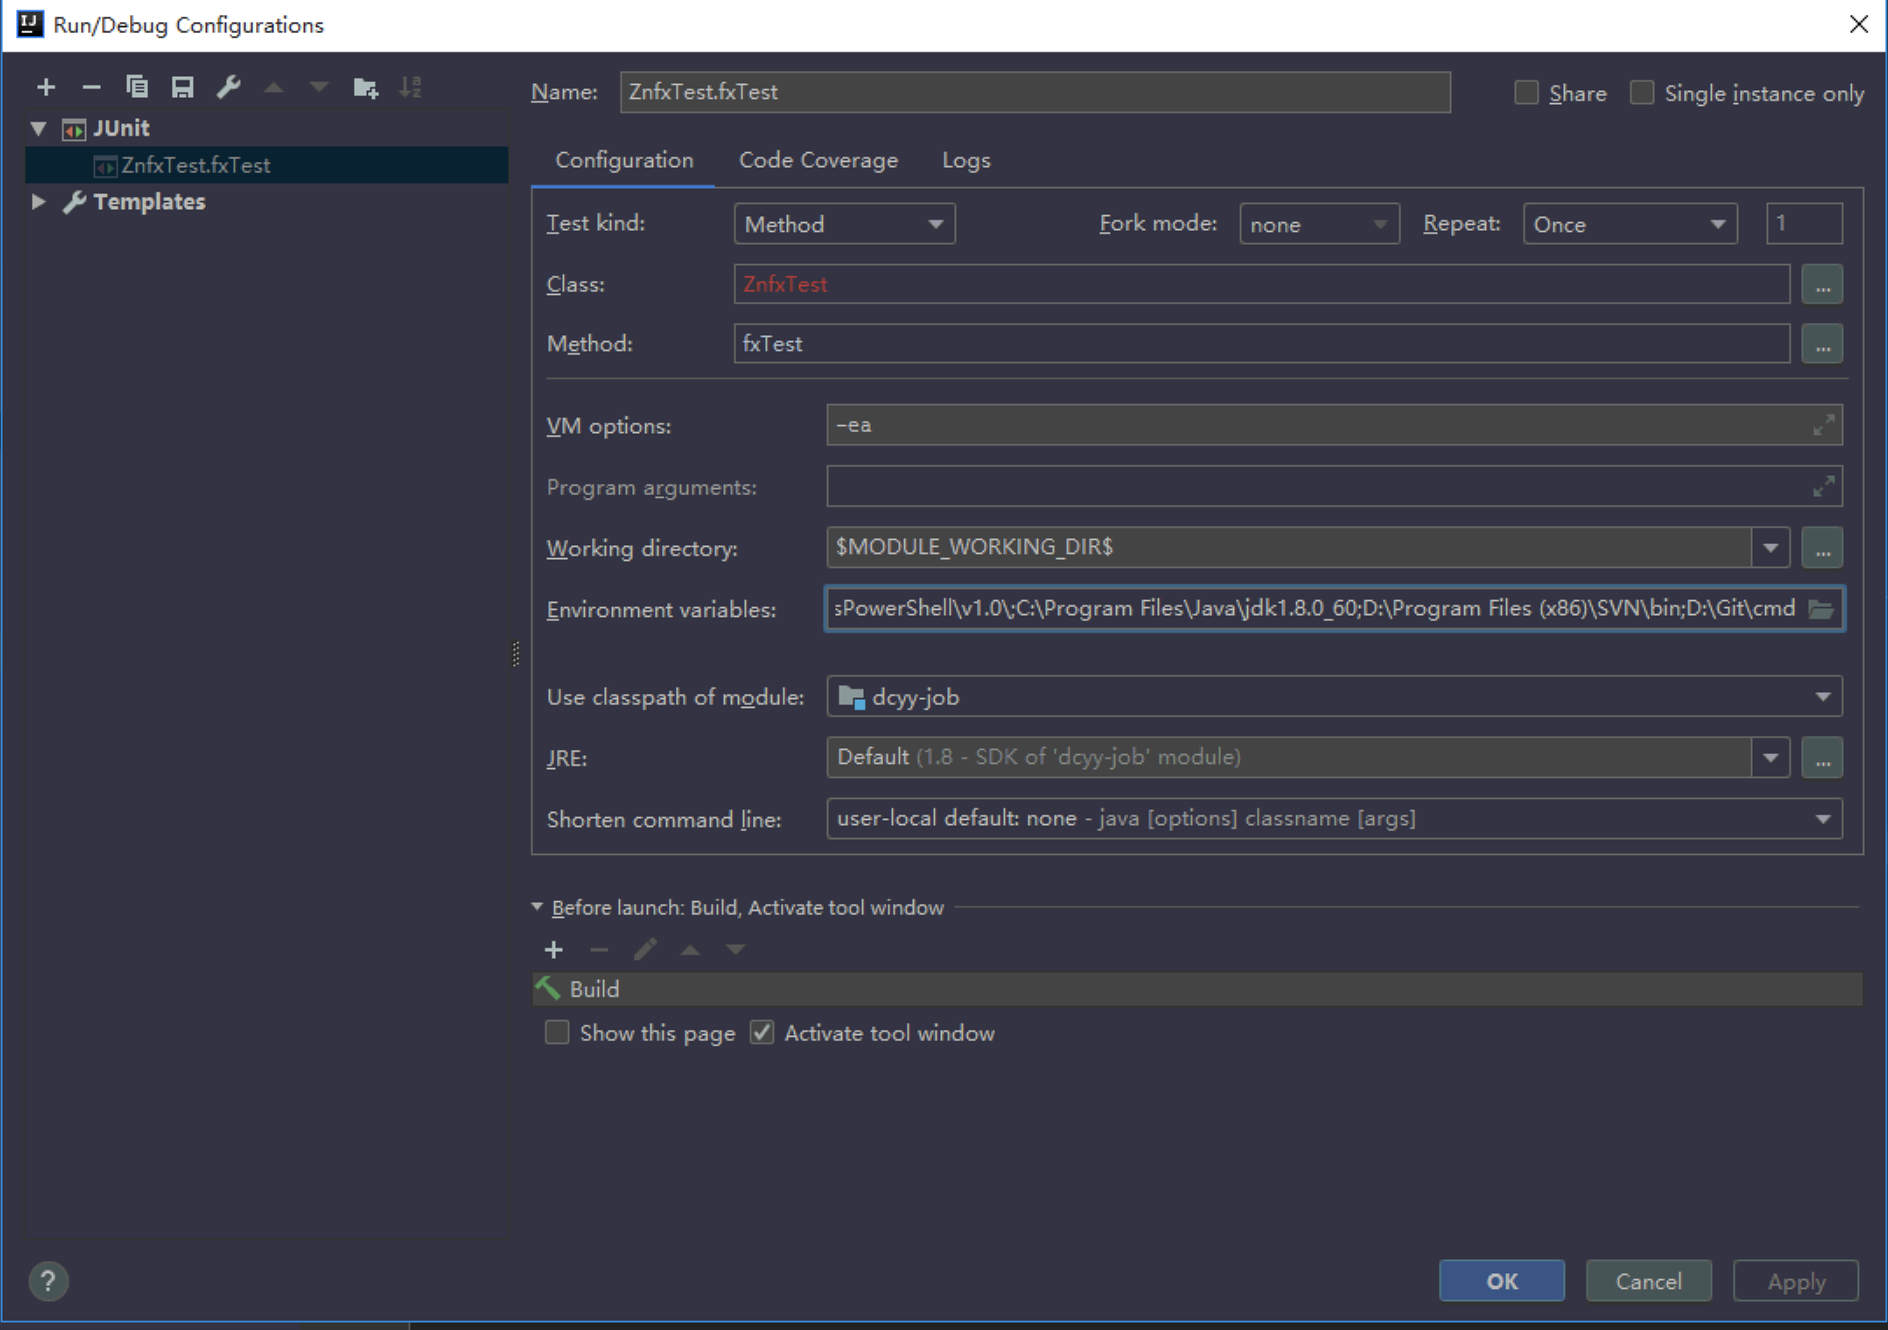Browse for working directory folder
The height and width of the screenshot is (1330, 1888).
point(1822,548)
